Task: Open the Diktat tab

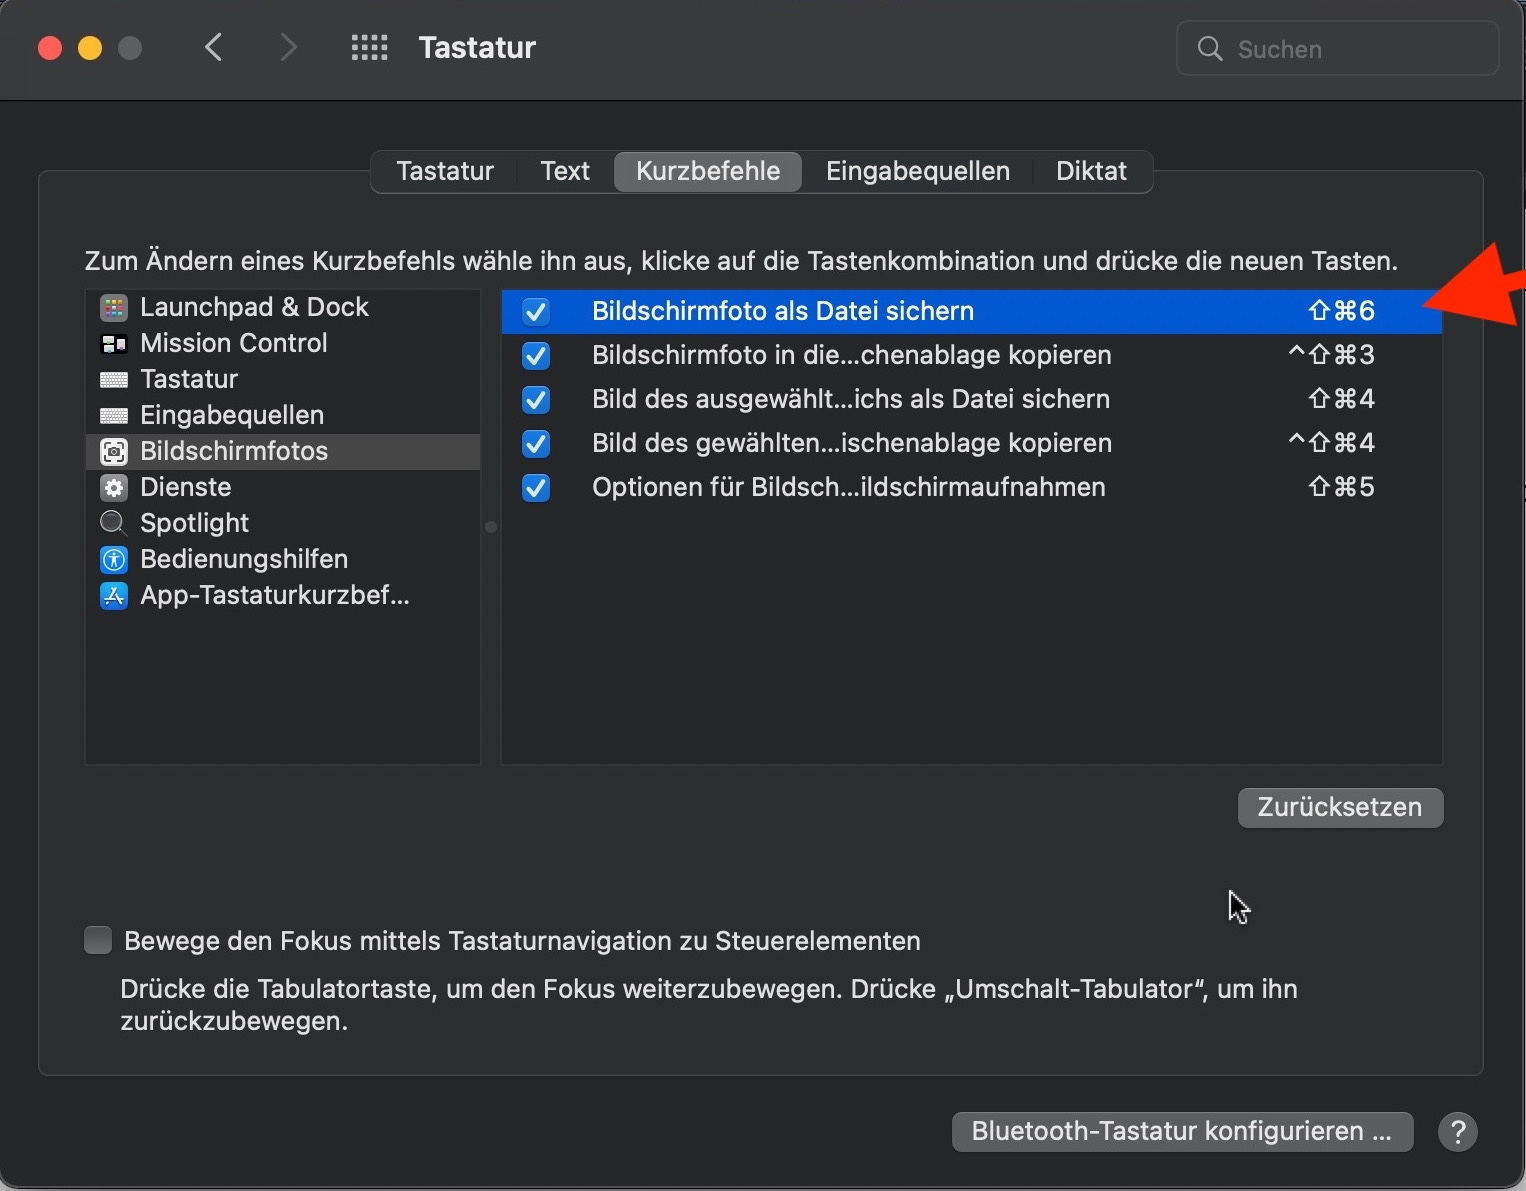Action: tap(1091, 171)
